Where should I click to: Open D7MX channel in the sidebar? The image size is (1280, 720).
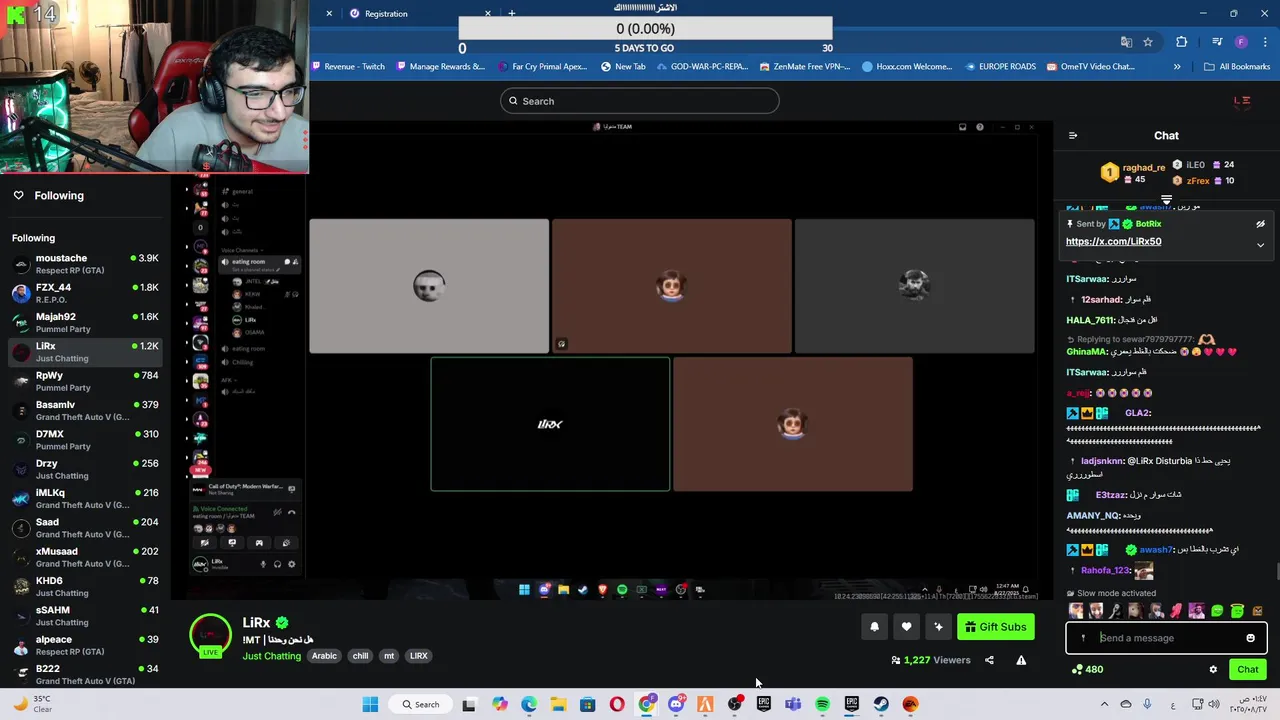point(85,440)
